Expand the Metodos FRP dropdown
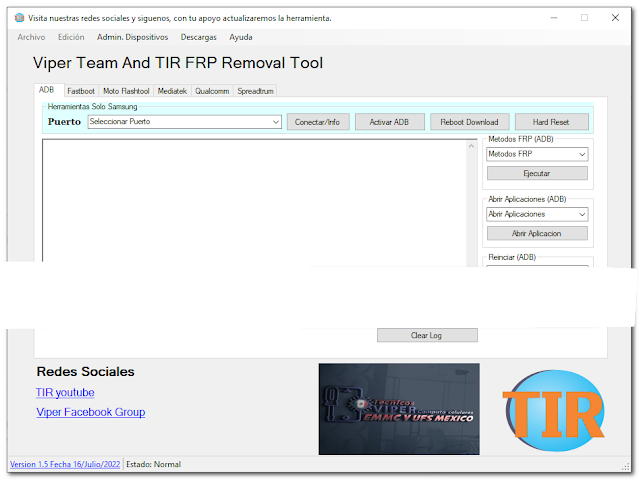 537,154
